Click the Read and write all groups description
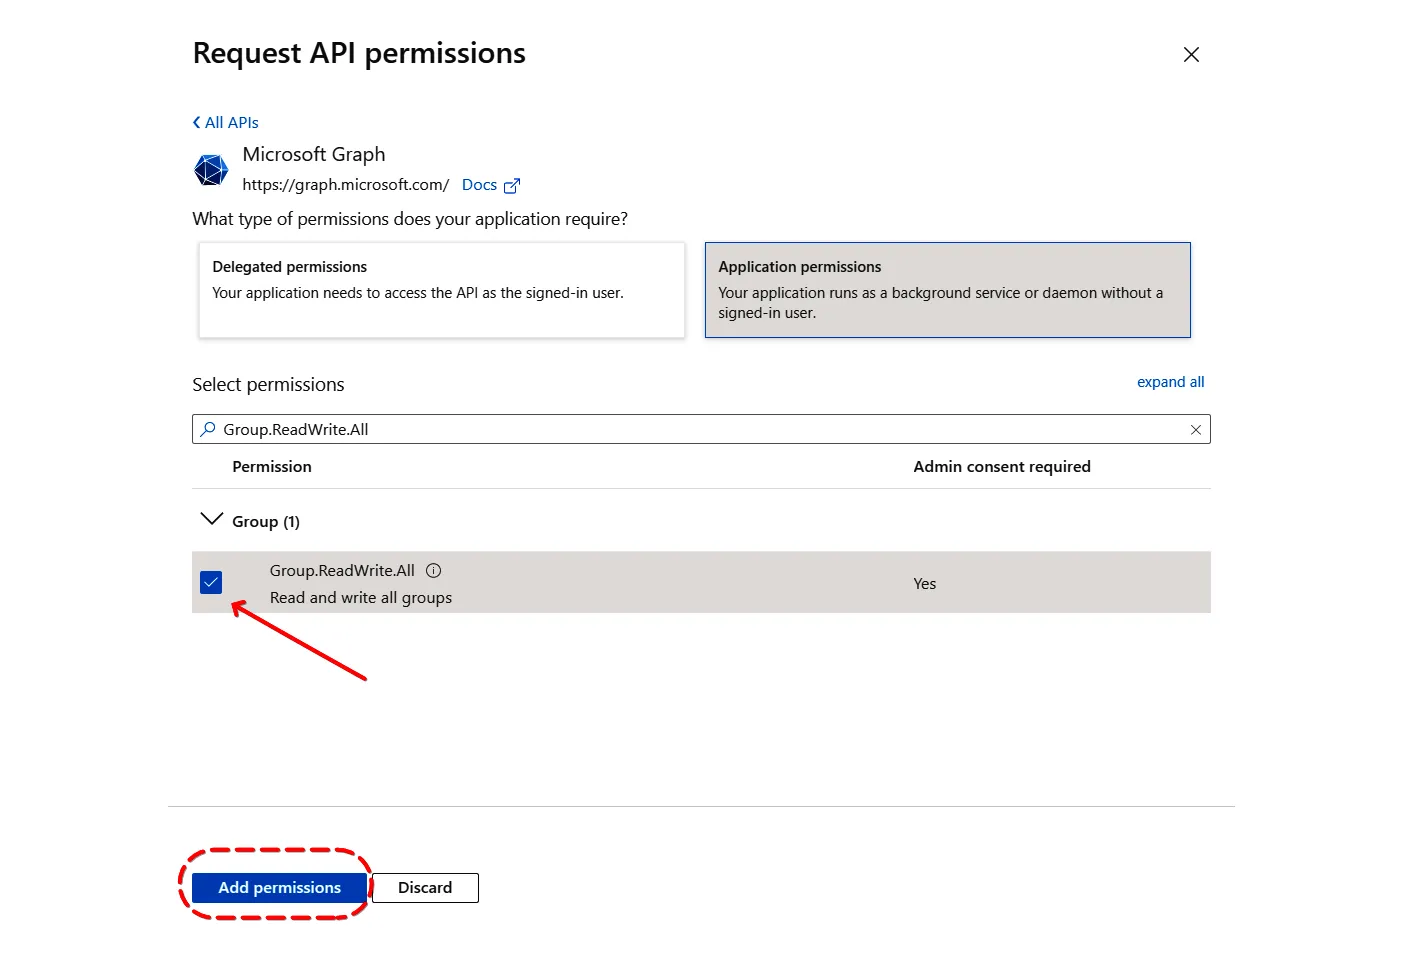This screenshot has height=959, width=1409. pos(361,598)
